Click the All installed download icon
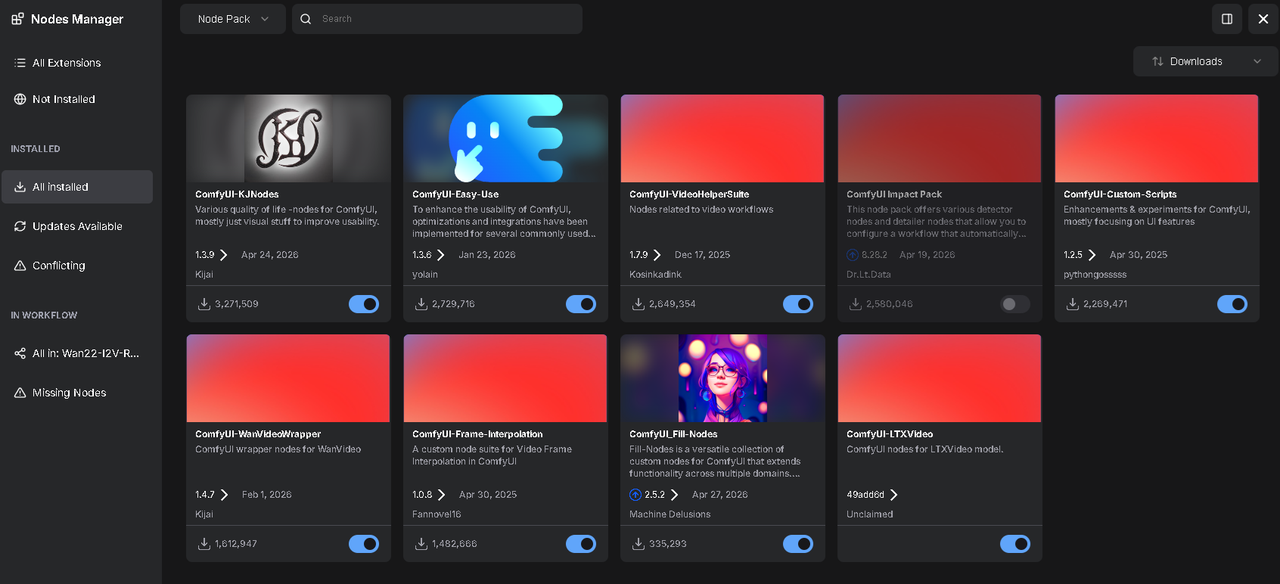Screen dimensions: 1280x584 tap(20, 187)
